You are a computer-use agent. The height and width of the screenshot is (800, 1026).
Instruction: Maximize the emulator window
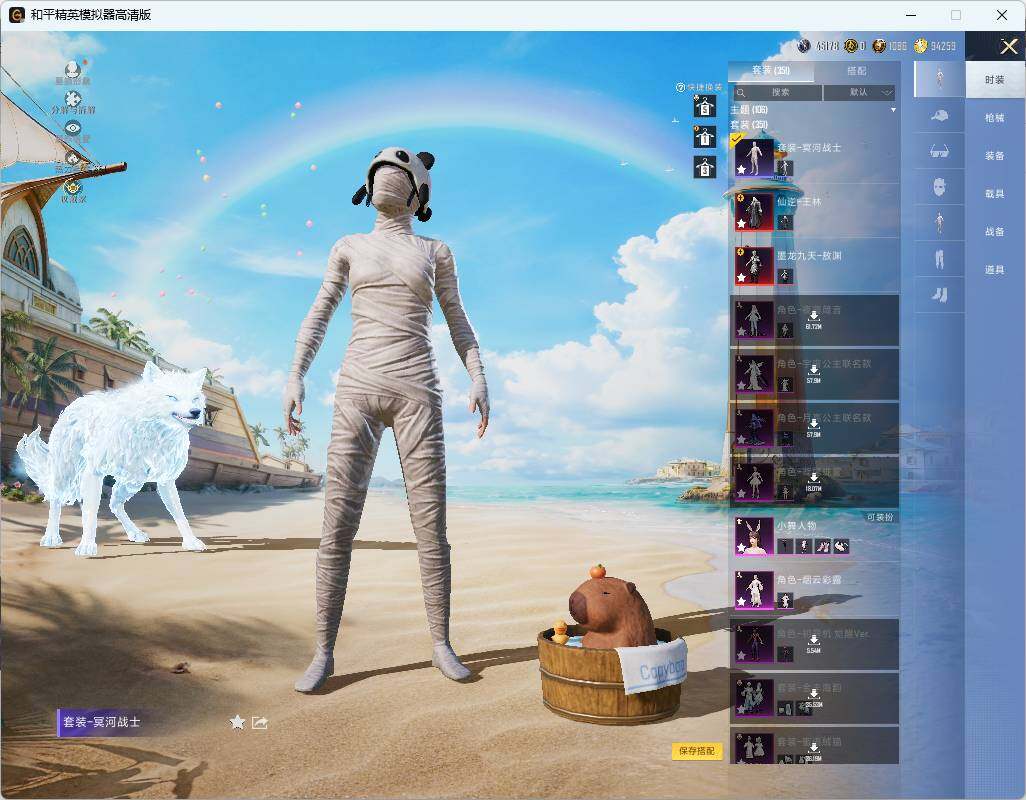tap(956, 15)
